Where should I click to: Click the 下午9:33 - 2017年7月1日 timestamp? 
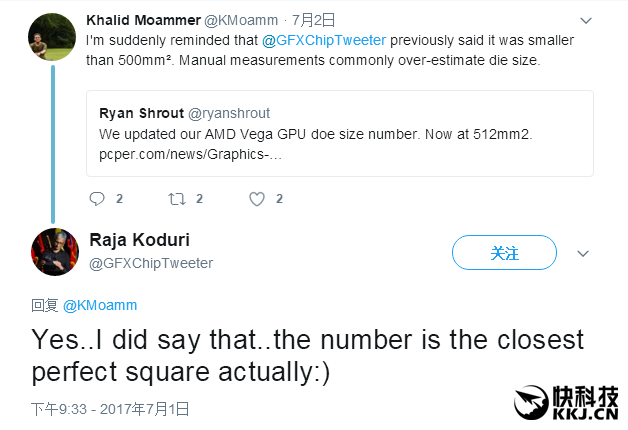(110, 408)
